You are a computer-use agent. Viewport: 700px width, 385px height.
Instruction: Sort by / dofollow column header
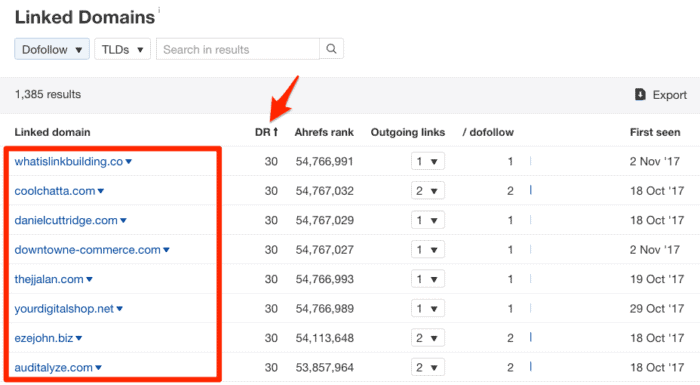[488, 132]
